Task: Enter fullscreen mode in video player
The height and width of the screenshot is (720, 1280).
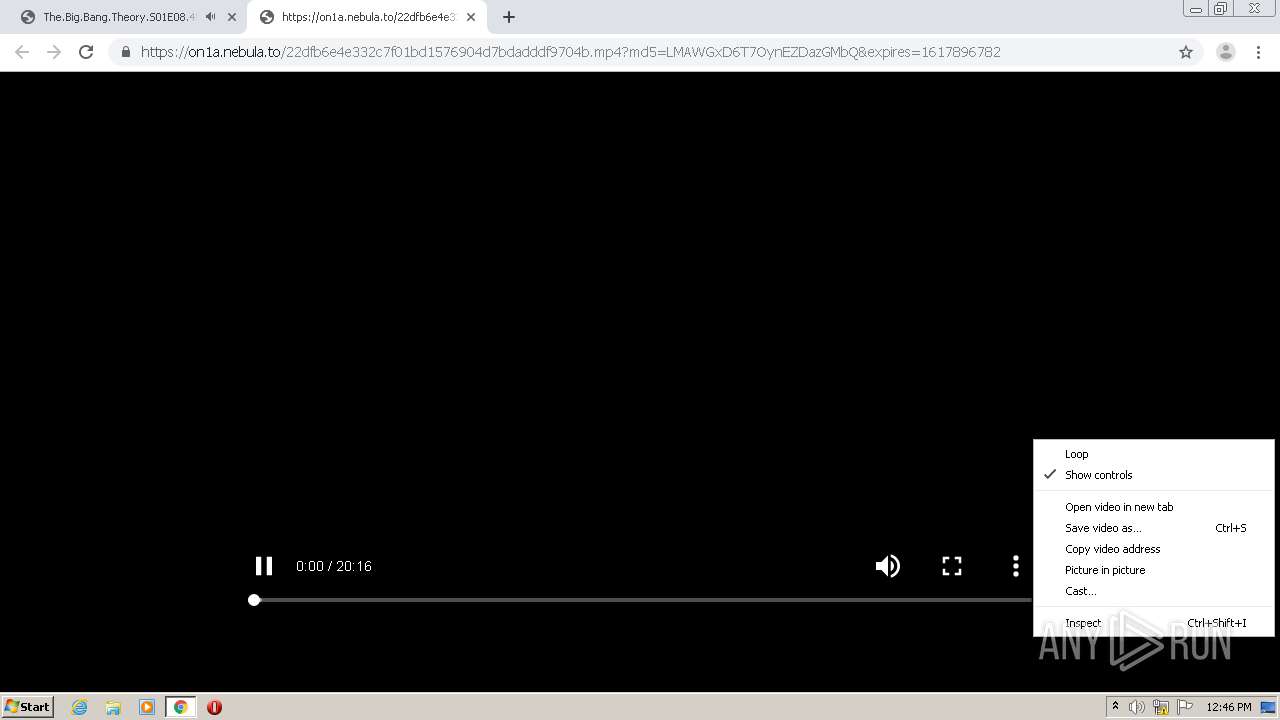Action: pos(952,566)
